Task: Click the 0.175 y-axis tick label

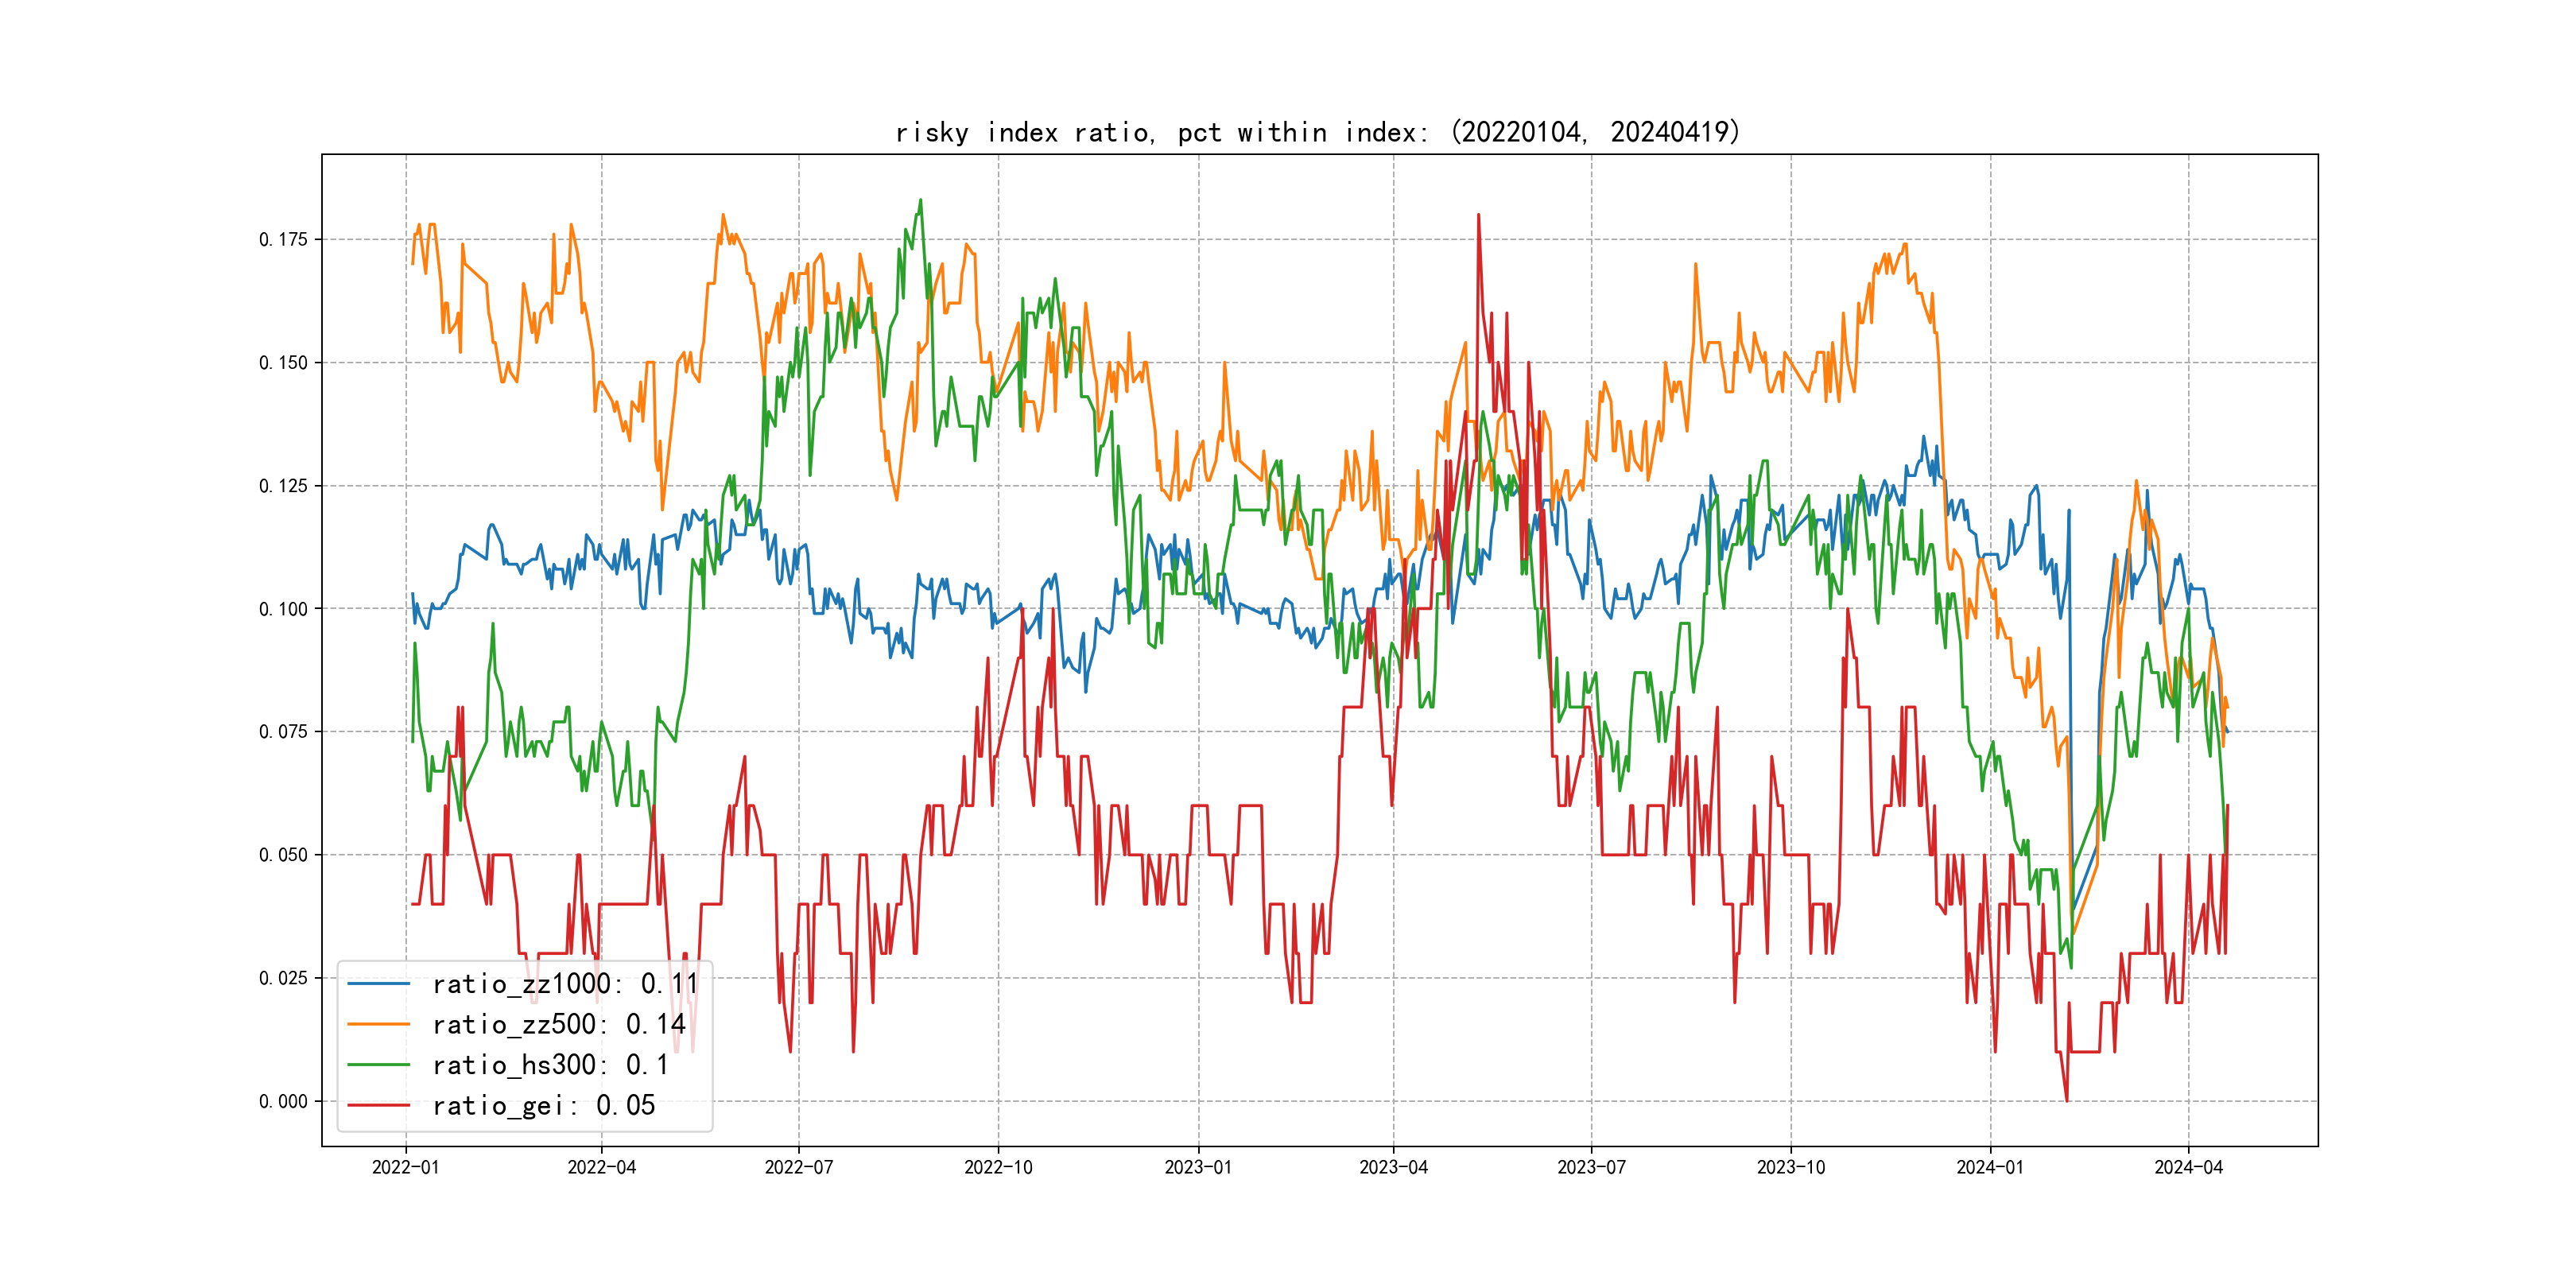Action: point(283,239)
